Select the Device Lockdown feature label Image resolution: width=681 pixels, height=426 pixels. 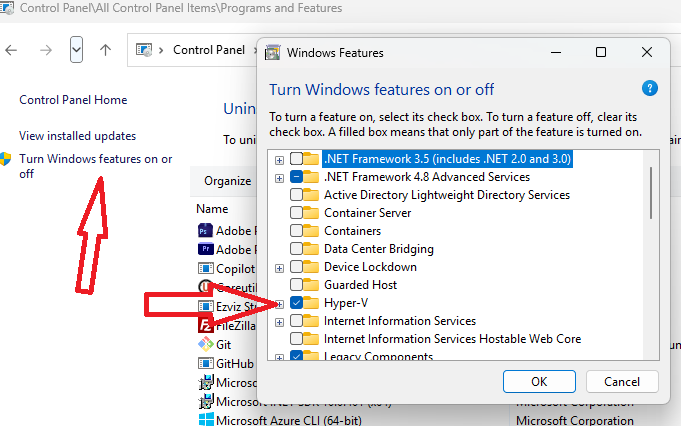pos(370,267)
